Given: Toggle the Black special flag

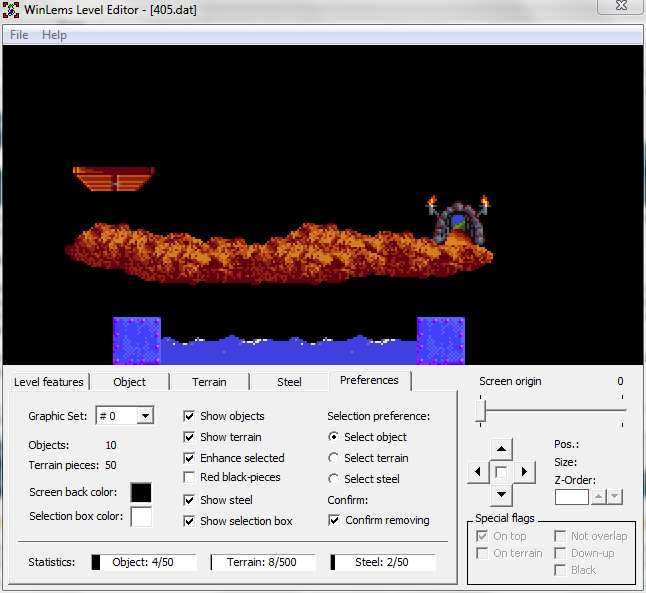Looking at the screenshot, I should (x=559, y=570).
